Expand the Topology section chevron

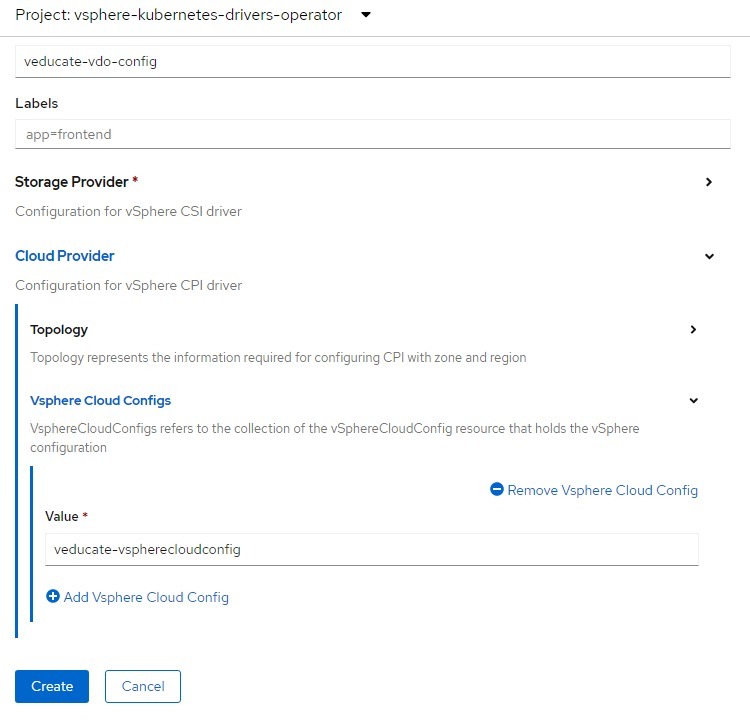tap(693, 329)
